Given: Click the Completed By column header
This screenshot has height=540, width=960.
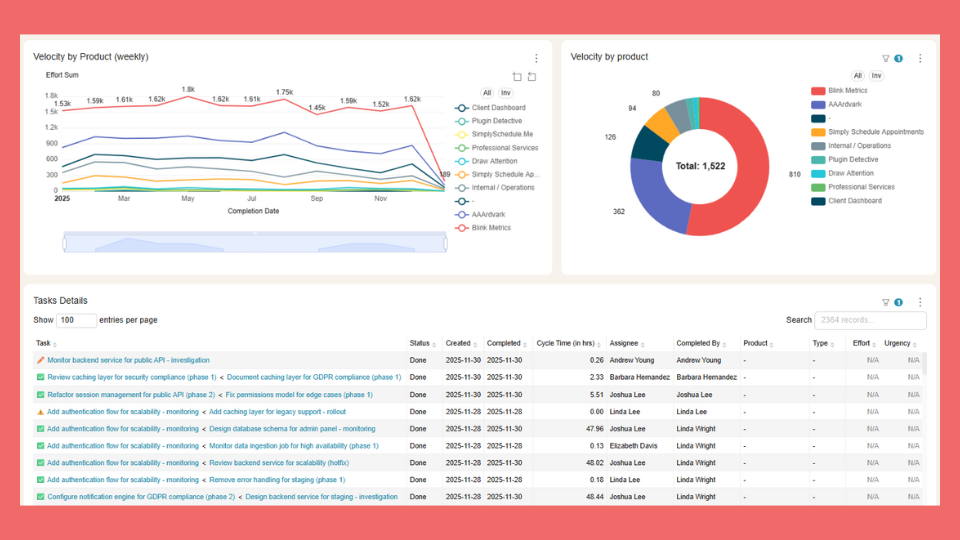Looking at the screenshot, I should (x=699, y=343).
